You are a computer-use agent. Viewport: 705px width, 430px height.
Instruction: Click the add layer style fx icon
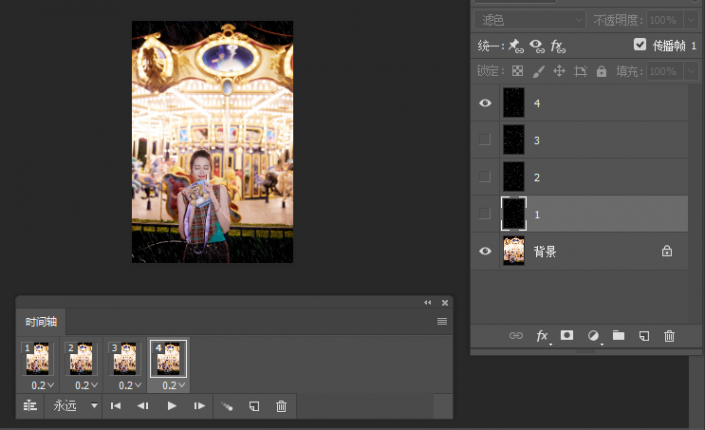[x=543, y=336]
